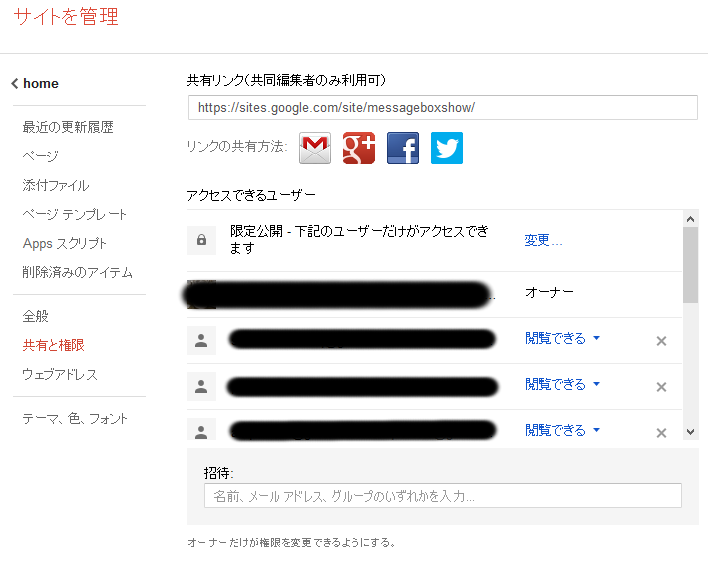
Task: Share link via Google+ icon
Action: tap(359, 148)
